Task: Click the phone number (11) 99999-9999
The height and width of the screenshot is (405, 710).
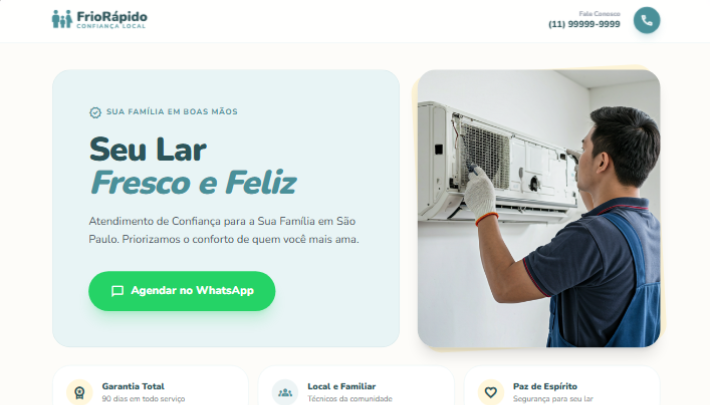Action: coord(584,24)
